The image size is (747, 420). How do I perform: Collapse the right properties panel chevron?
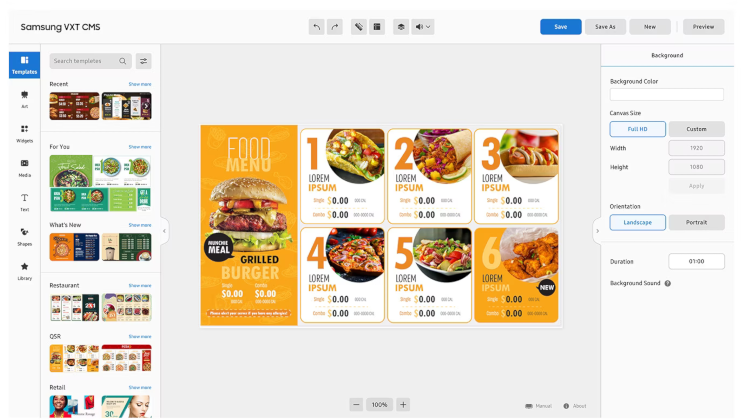click(x=597, y=231)
